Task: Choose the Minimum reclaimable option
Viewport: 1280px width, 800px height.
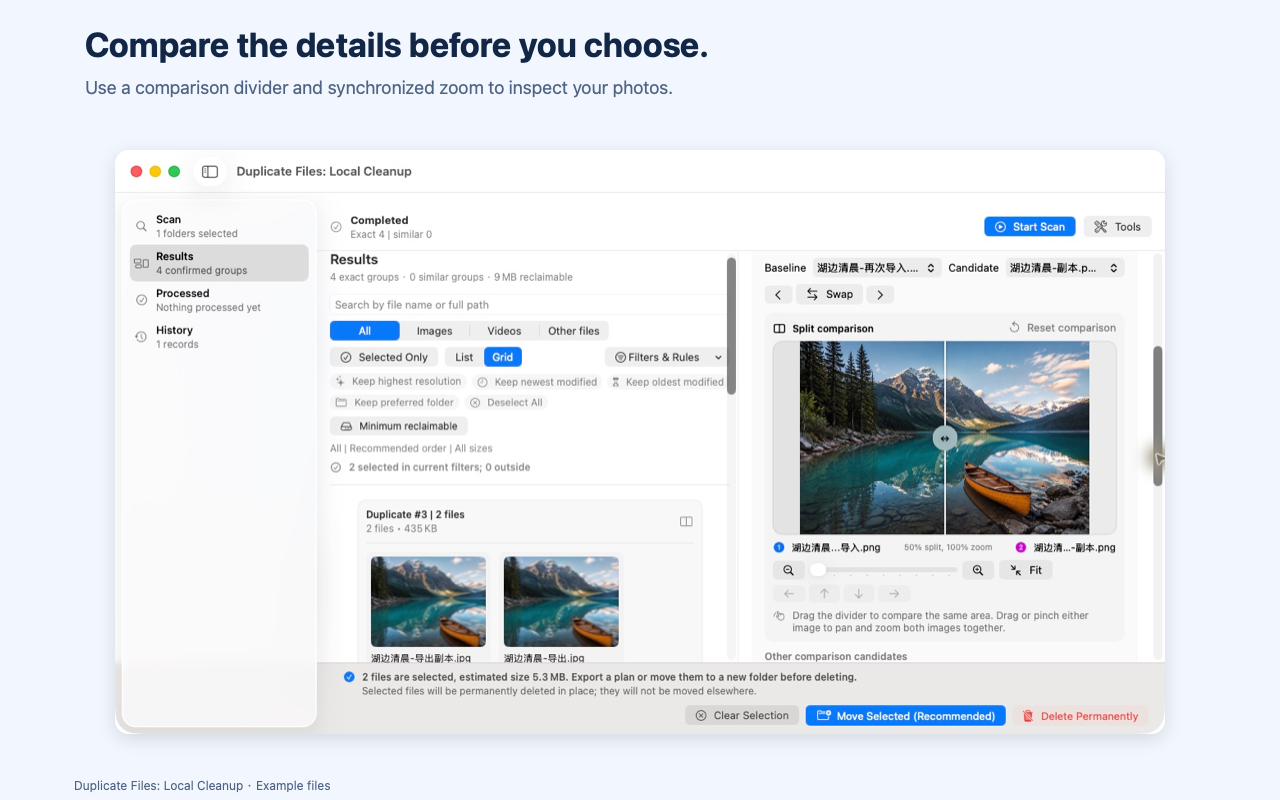Action: tap(399, 426)
